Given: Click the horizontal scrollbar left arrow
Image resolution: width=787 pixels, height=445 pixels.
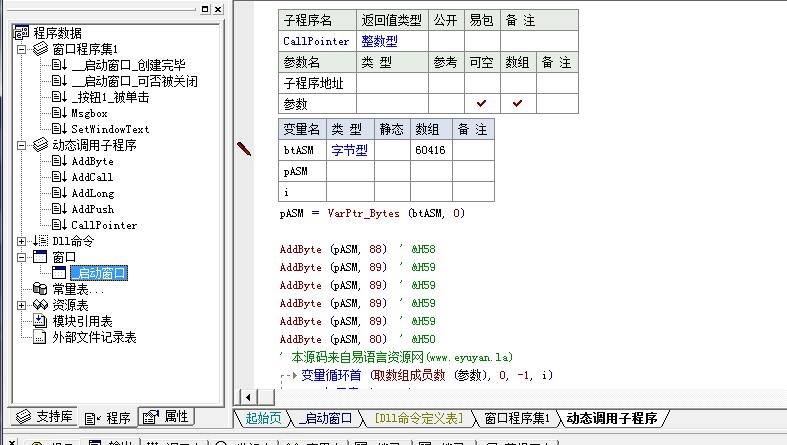Looking at the screenshot, I should 248,397.
